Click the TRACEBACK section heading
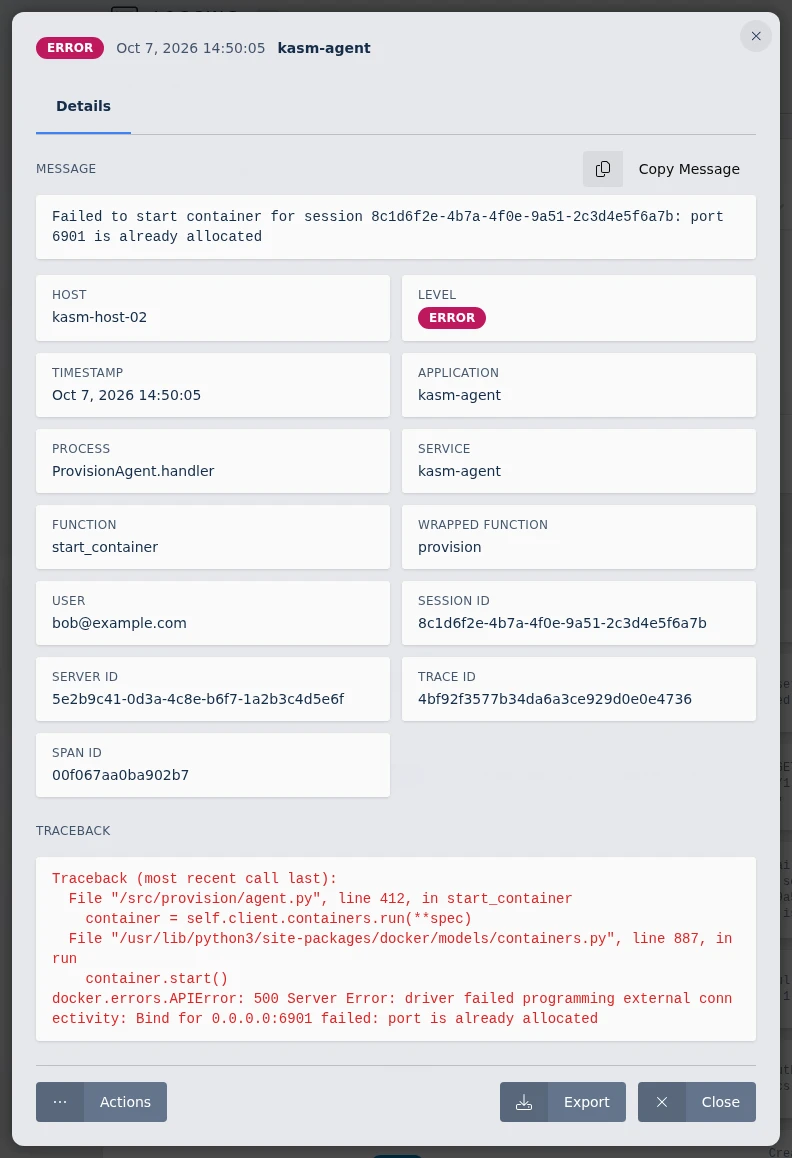 point(73,831)
